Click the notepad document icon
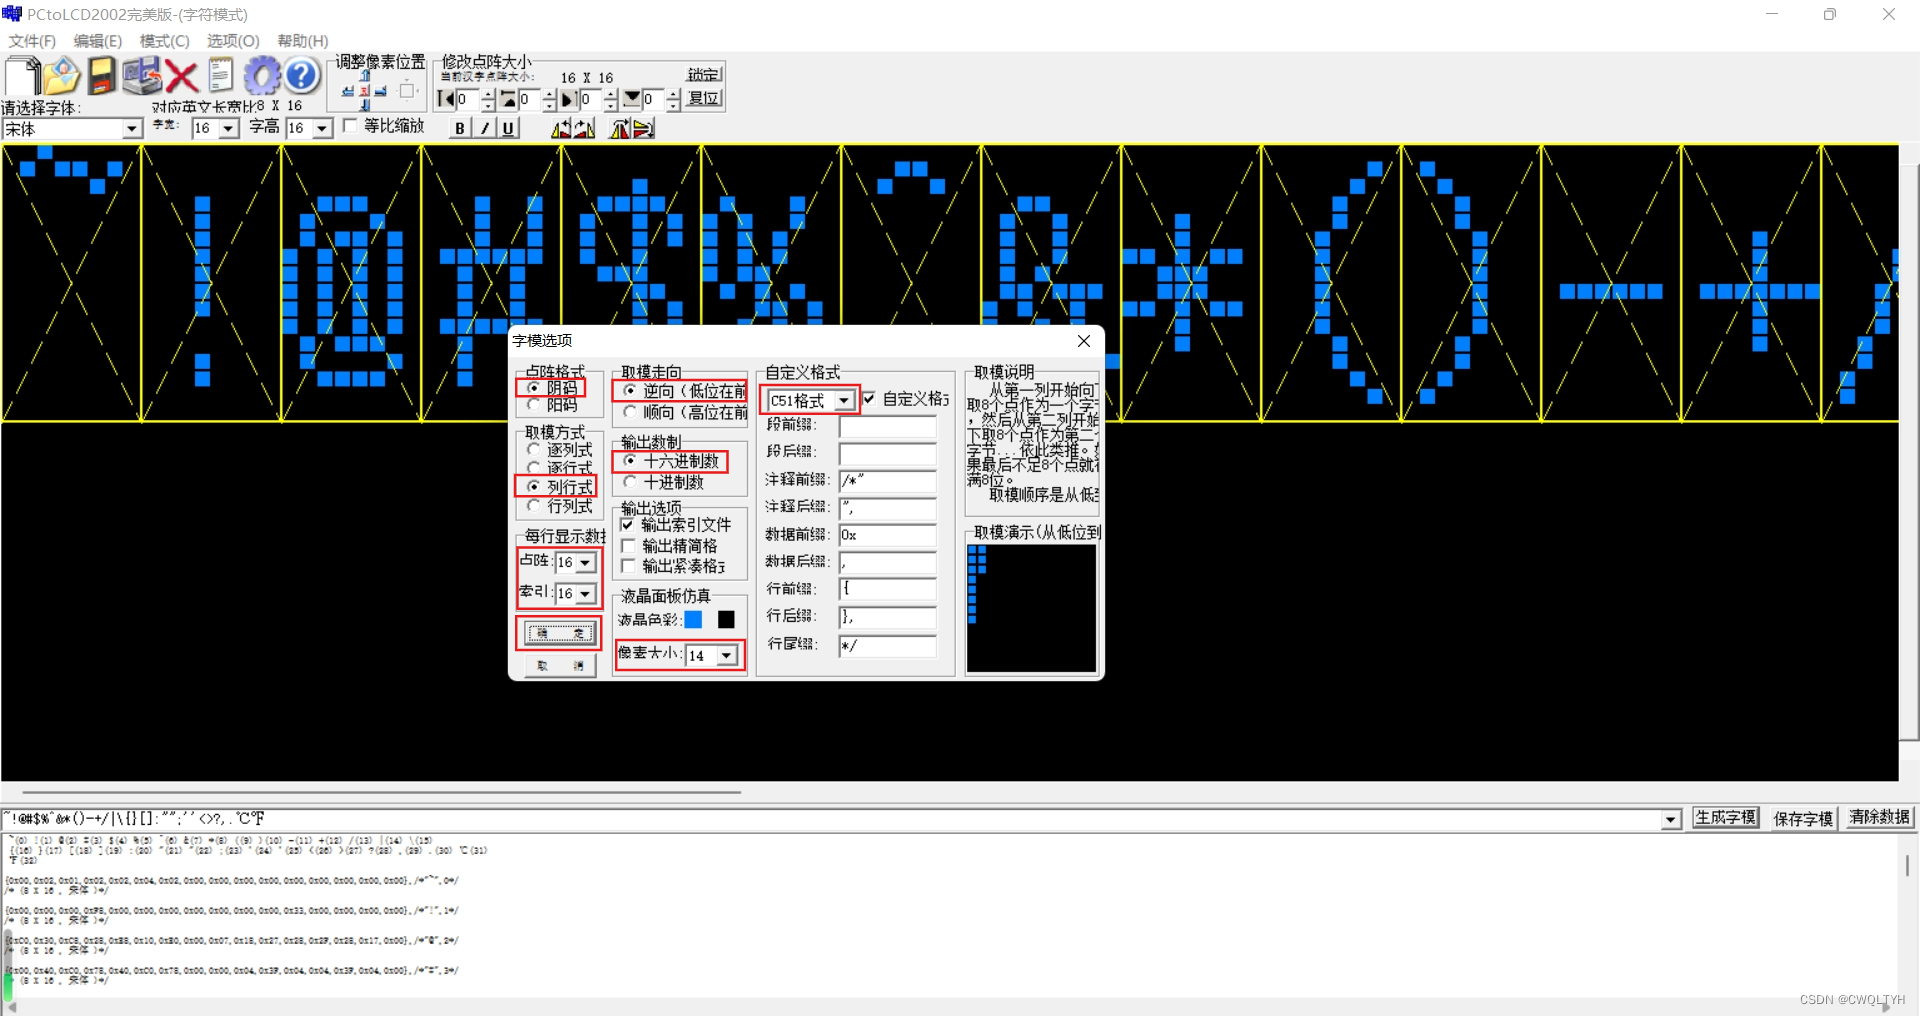The width and height of the screenshot is (1920, 1016). 220,76
